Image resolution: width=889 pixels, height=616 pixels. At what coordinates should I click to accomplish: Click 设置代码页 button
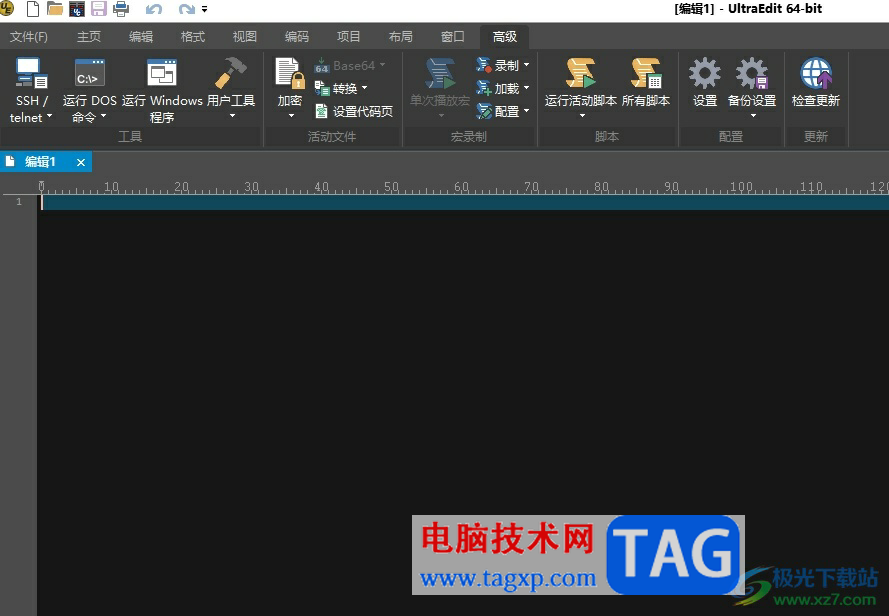pyautogui.click(x=354, y=111)
